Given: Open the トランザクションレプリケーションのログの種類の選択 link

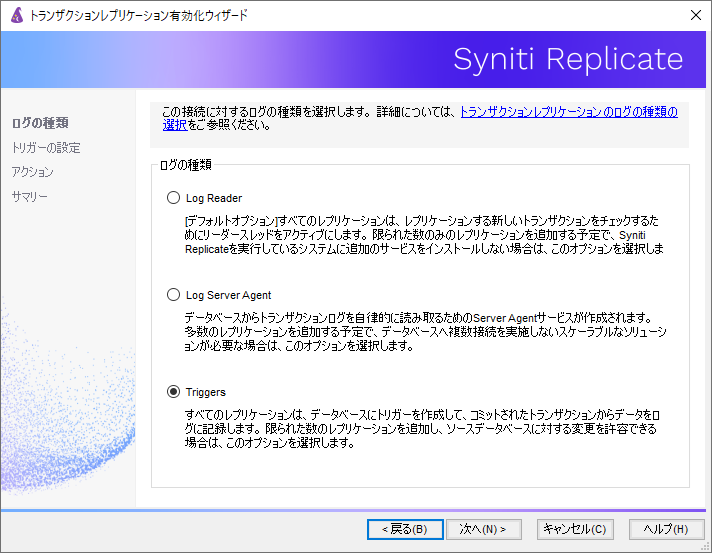Looking at the screenshot, I should [x=569, y=112].
